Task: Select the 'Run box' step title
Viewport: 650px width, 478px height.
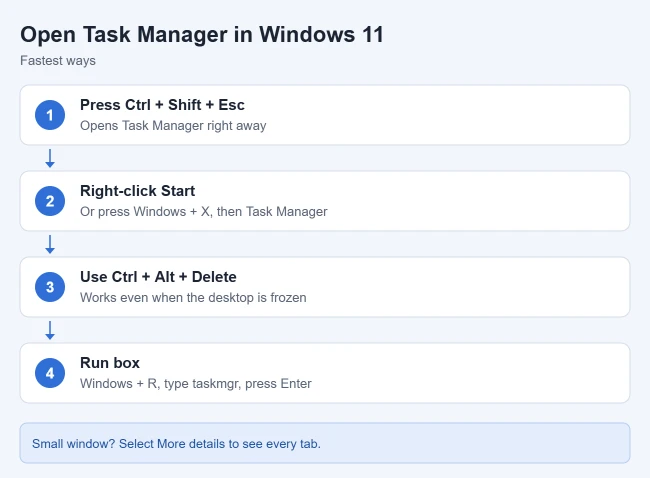Action: (110, 363)
